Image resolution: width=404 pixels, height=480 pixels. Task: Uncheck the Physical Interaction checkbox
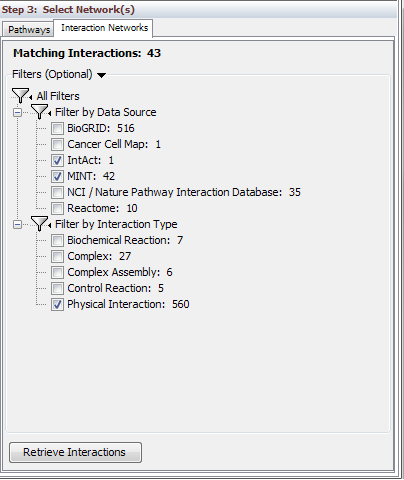57,304
